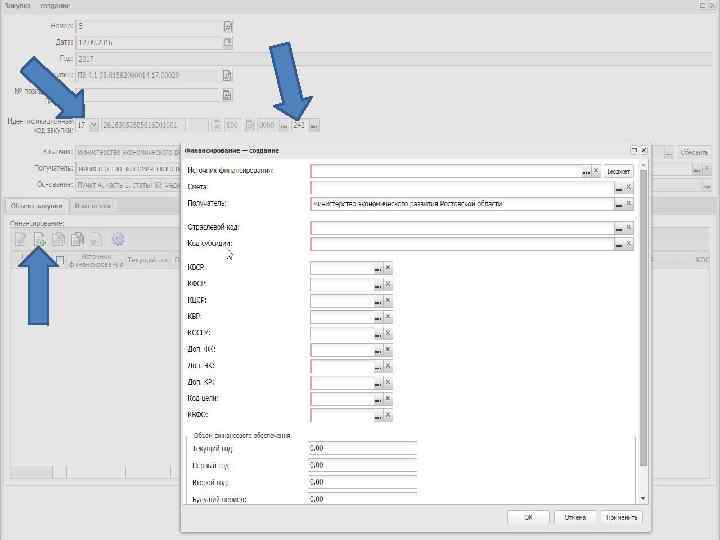Open lookup for Доп. КР field
This screenshot has height=540, width=720.
click(x=378, y=383)
